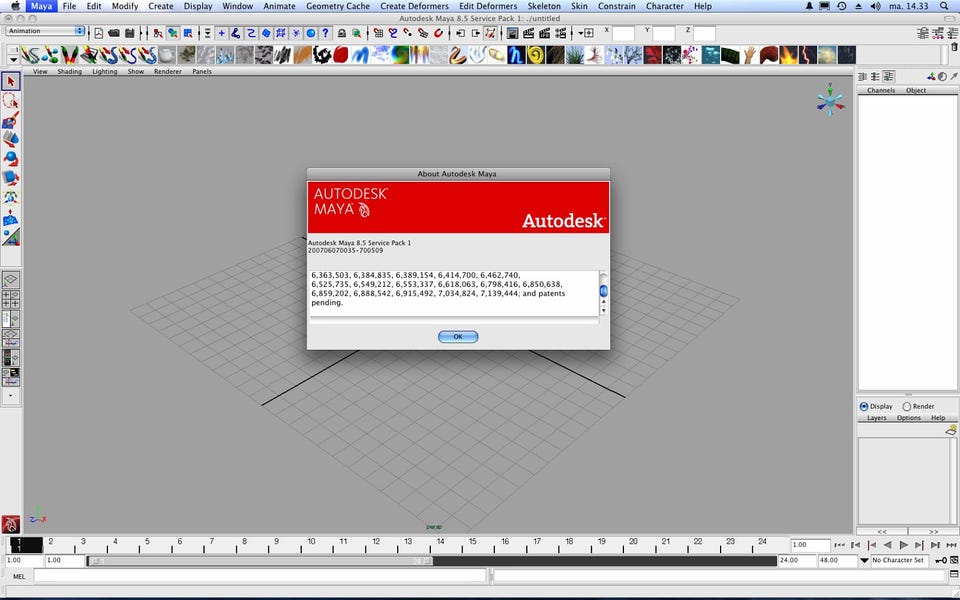Activate the Soft Modification tool
This screenshot has height=600, width=960.
(x=10, y=217)
